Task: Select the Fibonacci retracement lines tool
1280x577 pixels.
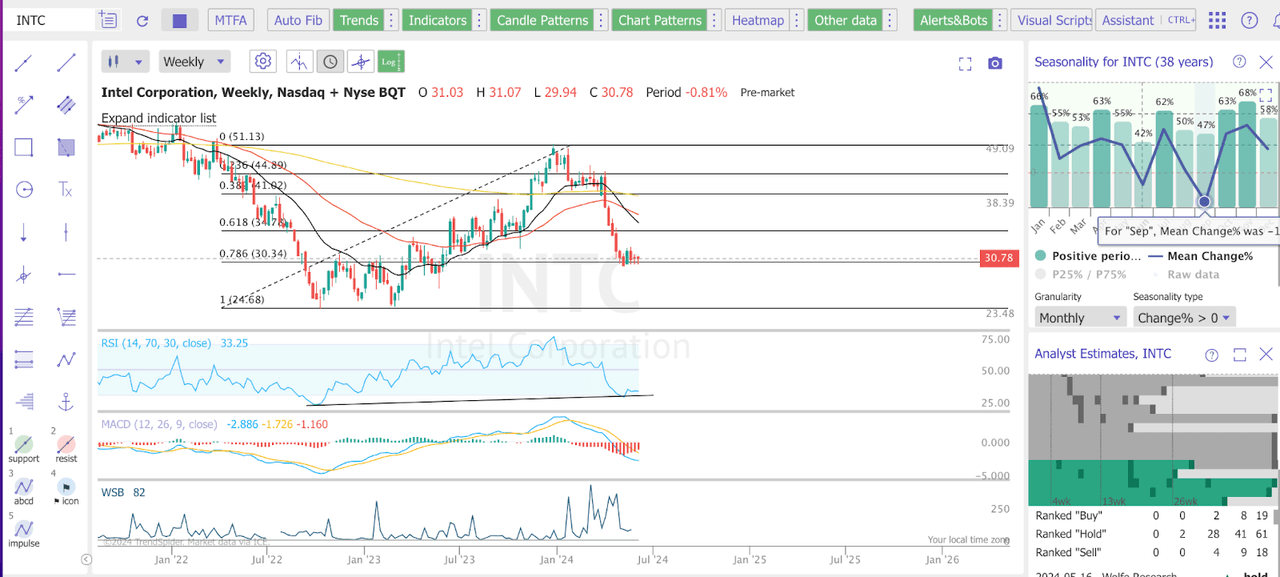Action: (x=24, y=317)
